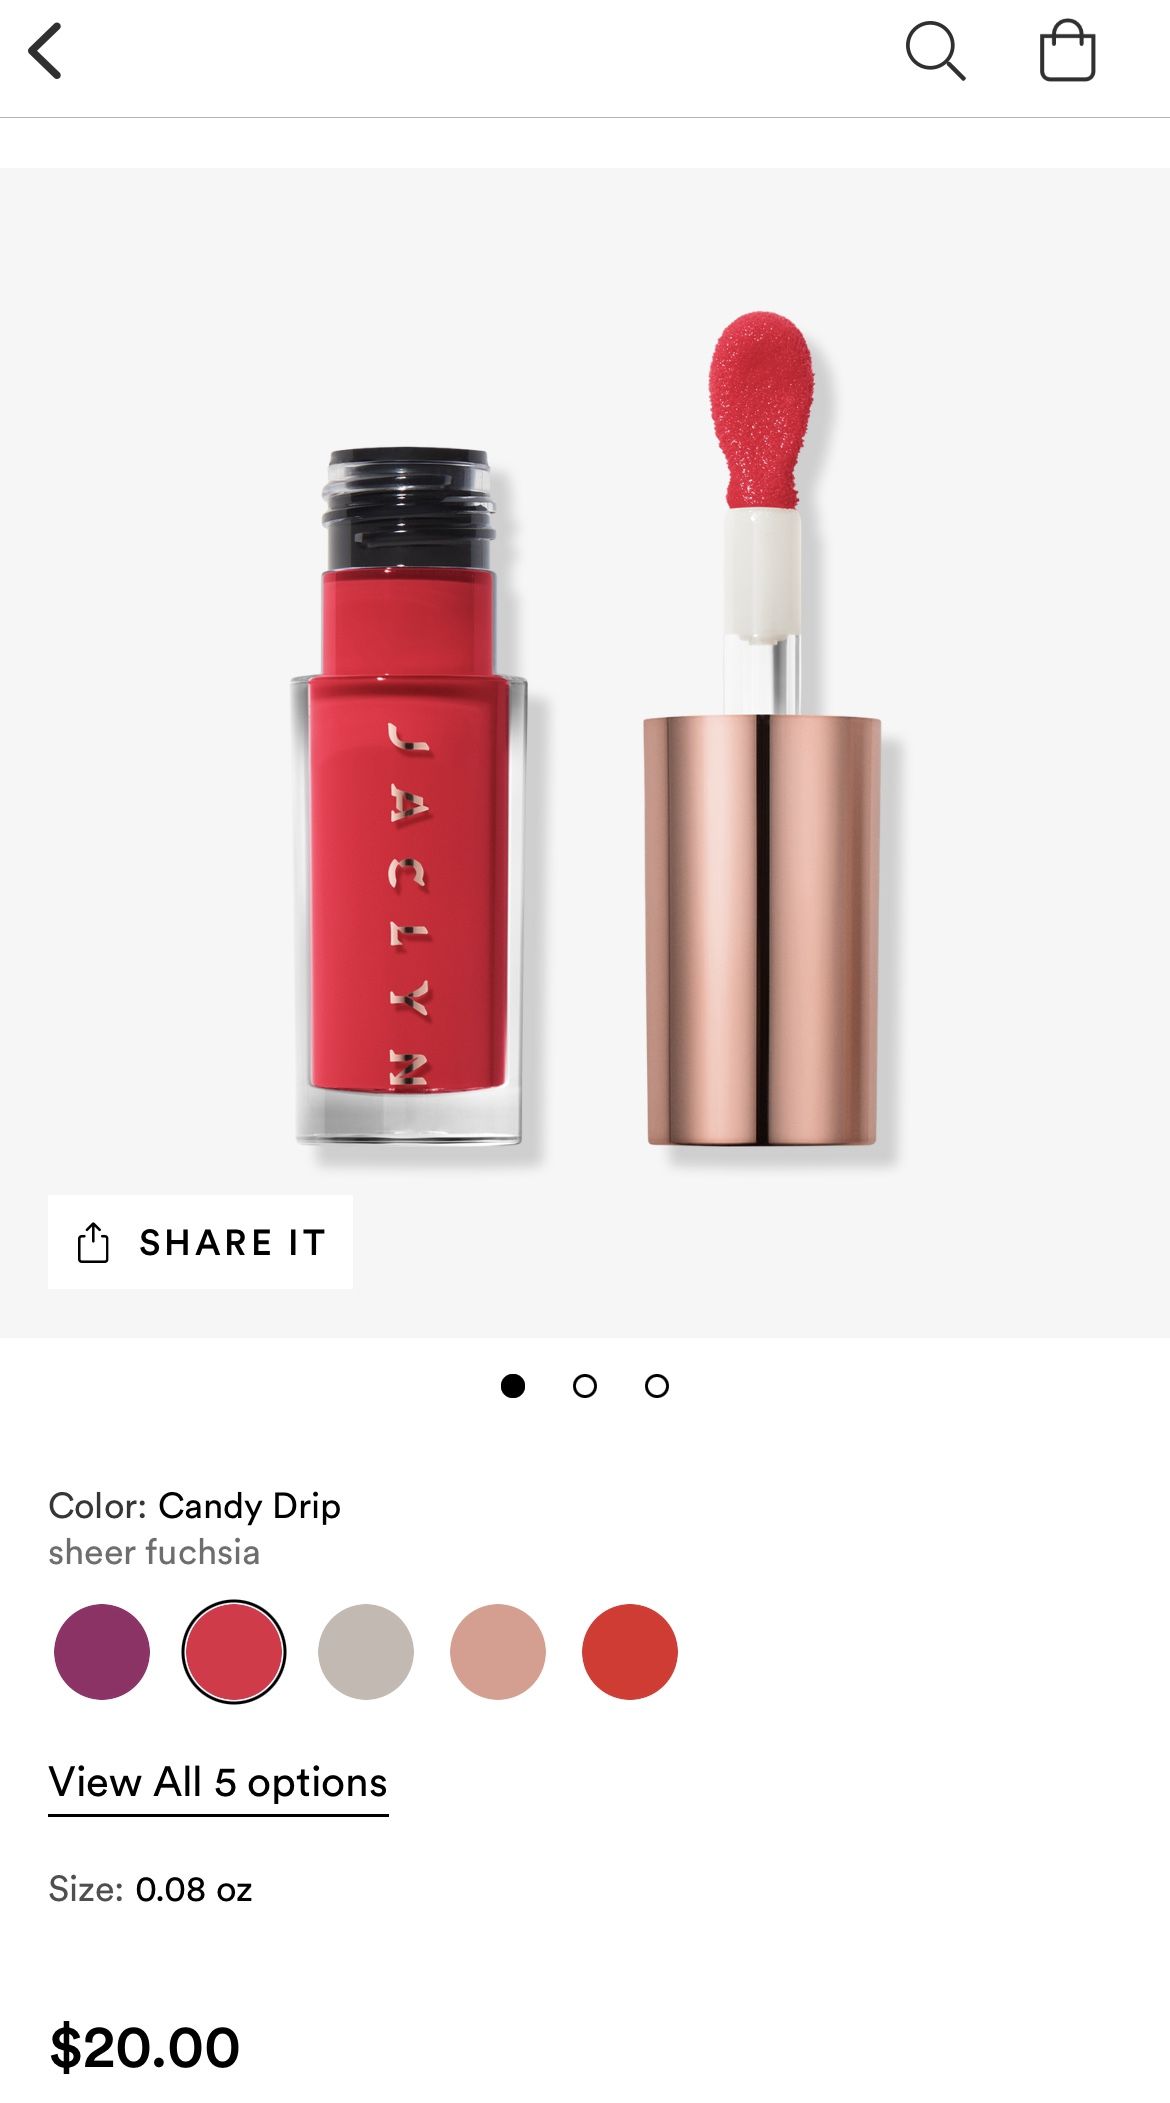1170x2103 pixels.
Task: Tap the Size 0.08 oz label
Action: [150, 1889]
